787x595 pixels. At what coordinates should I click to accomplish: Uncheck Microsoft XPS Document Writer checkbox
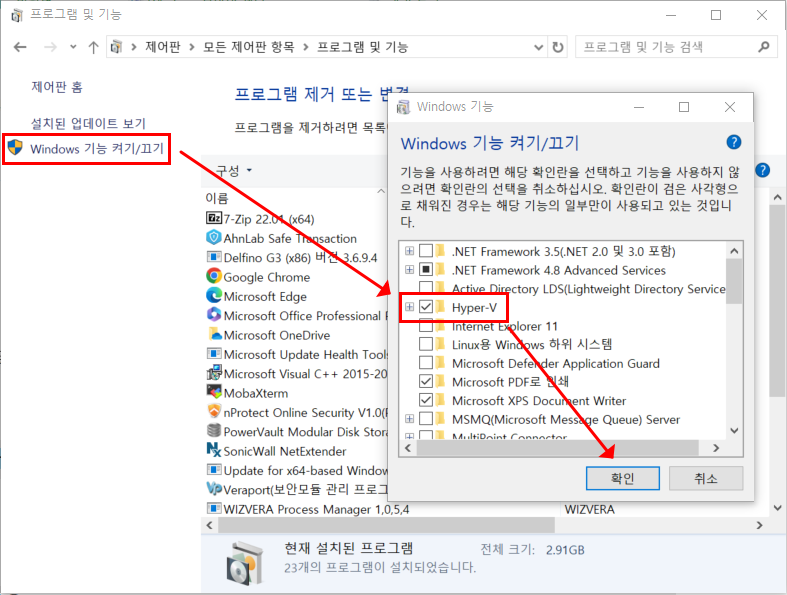tap(426, 400)
